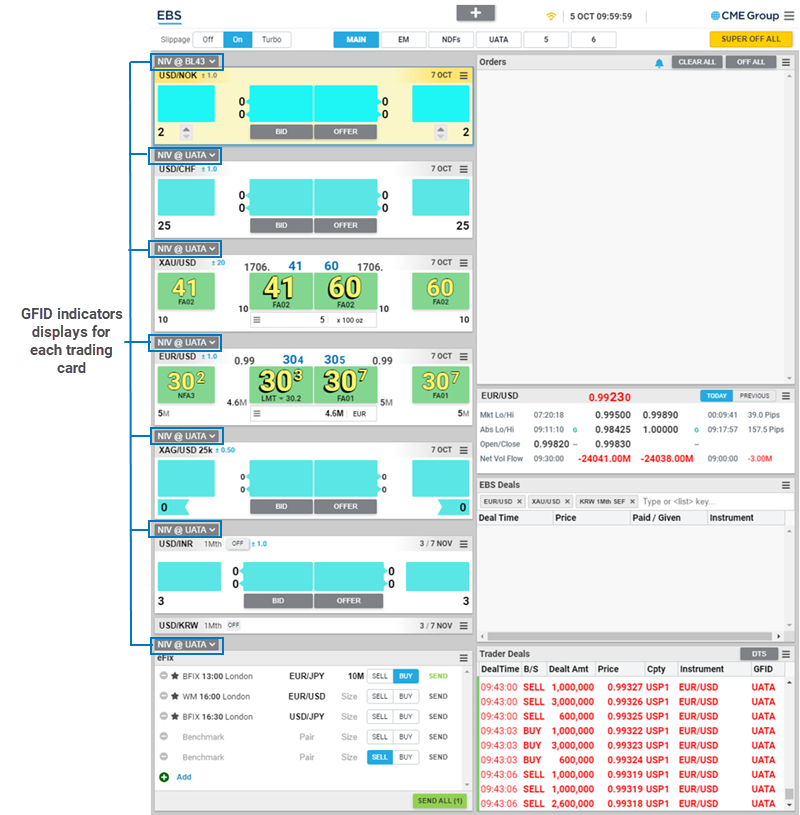Open the Trader Deals panel menu icon
This screenshot has width=800, height=815.
click(x=787, y=653)
